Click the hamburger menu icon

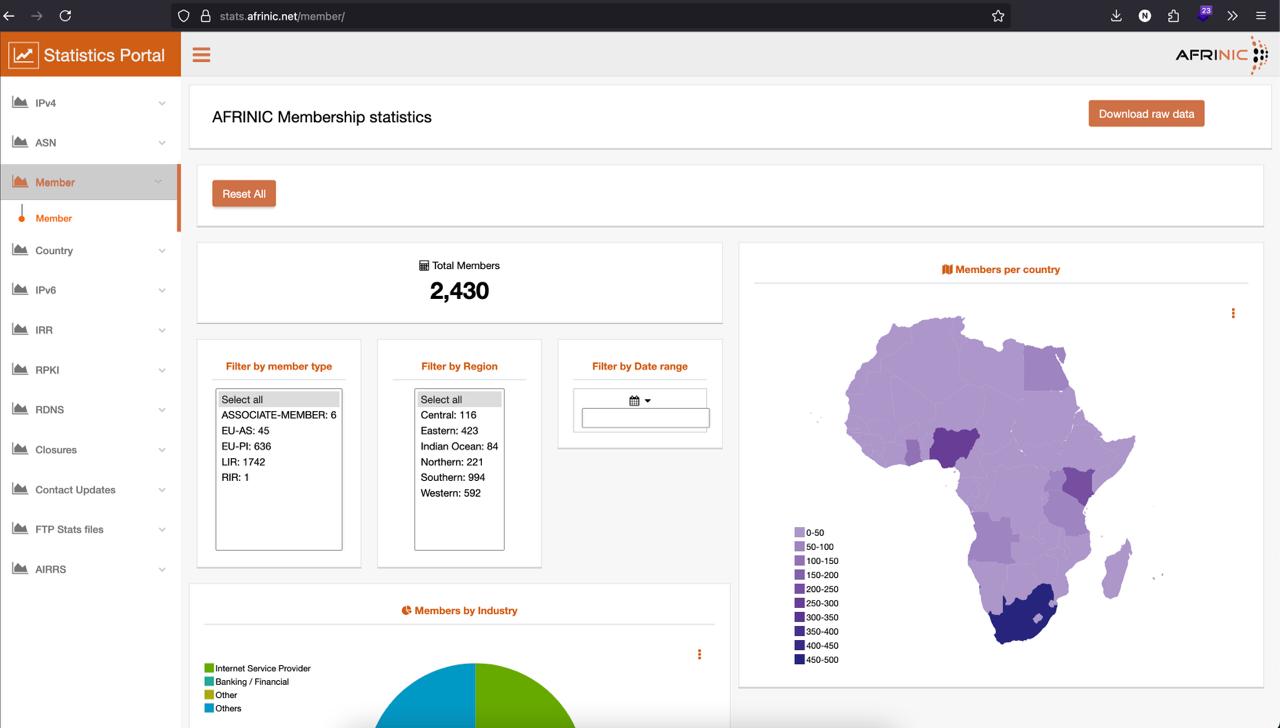point(201,55)
